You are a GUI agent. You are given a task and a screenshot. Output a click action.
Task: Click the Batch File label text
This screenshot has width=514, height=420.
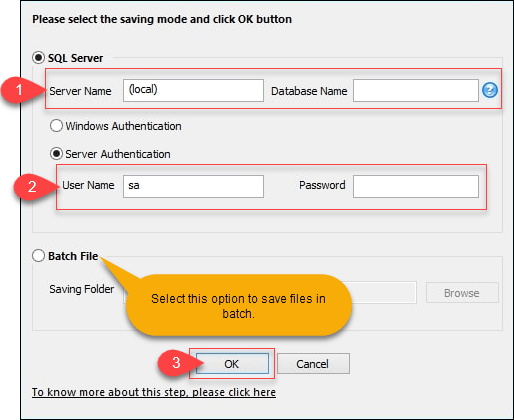tap(73, 256)
